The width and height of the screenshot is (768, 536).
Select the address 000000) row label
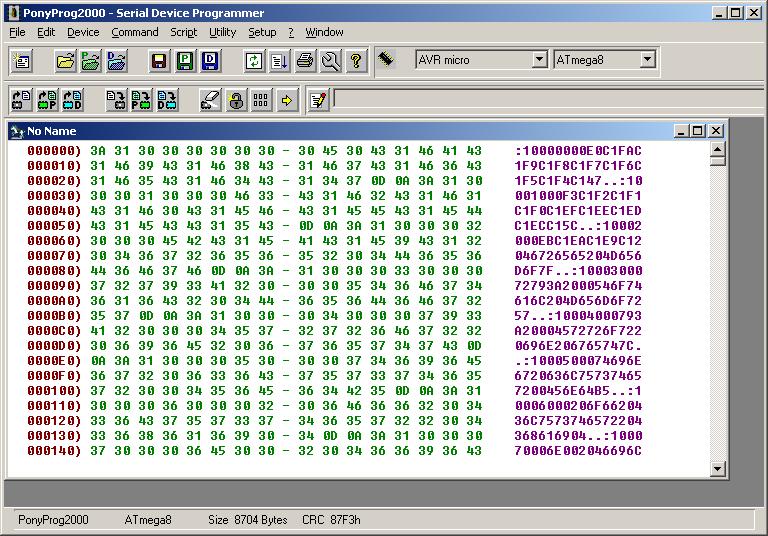click(x=54, y=151)
